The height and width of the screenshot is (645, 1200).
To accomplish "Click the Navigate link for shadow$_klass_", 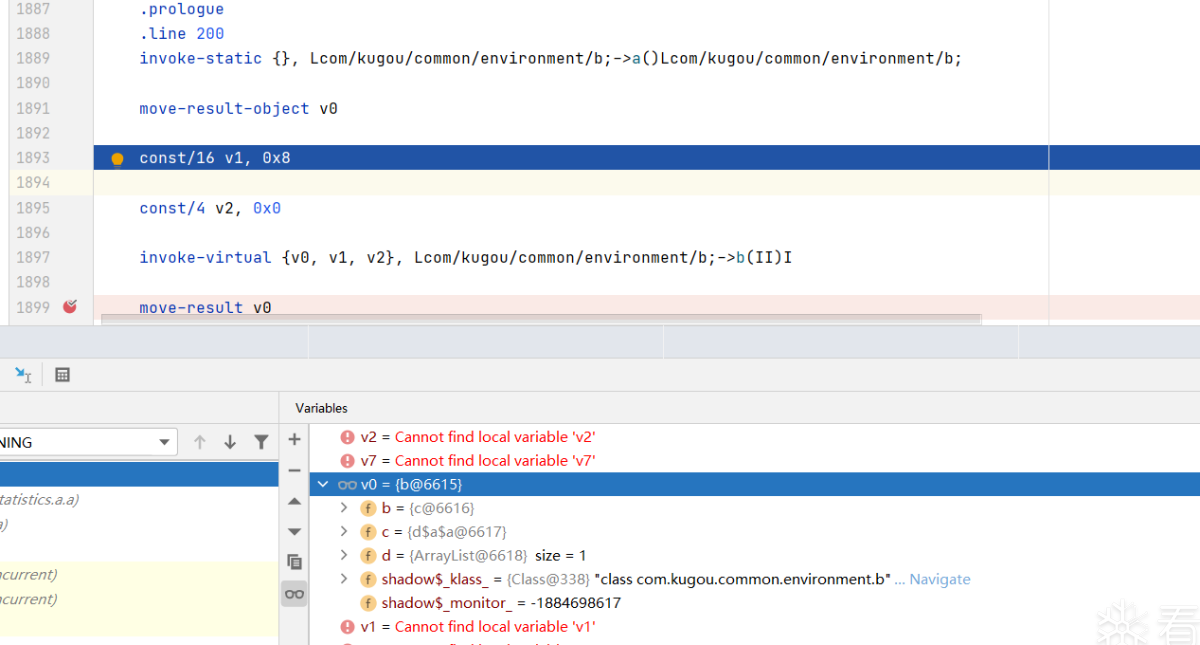I will pos(939,579).
